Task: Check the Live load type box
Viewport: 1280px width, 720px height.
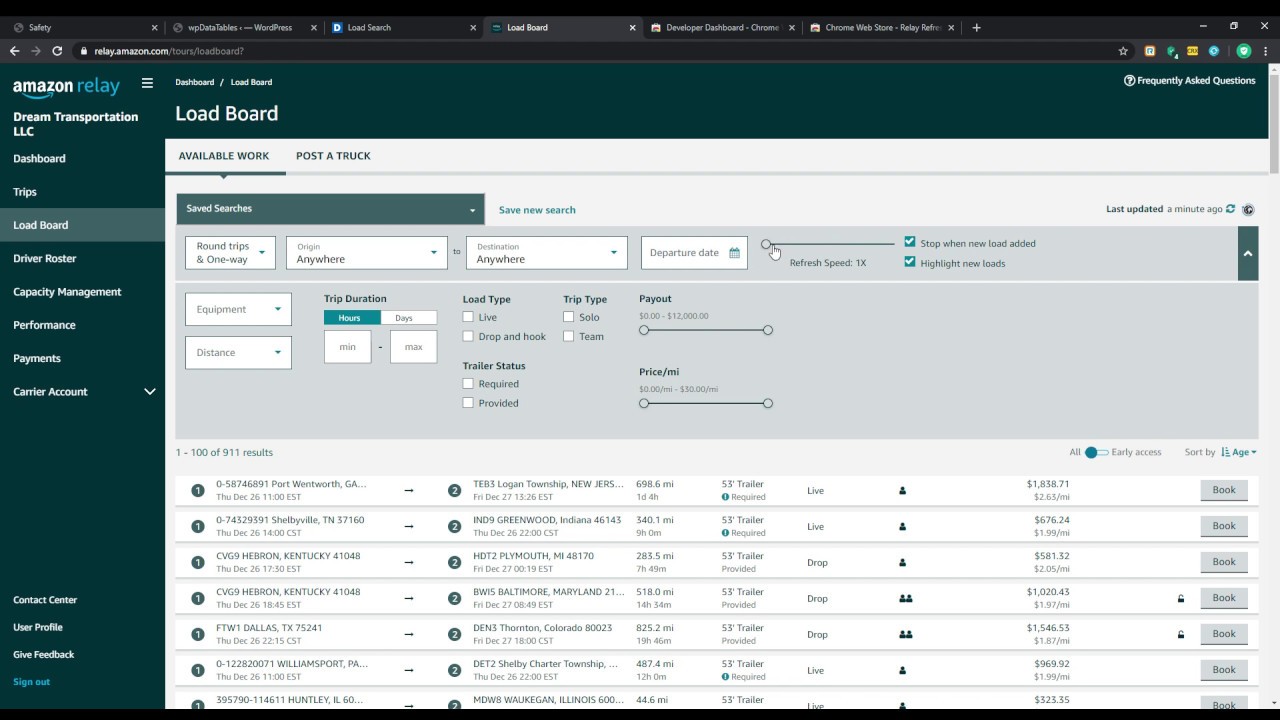Action: point(468,317)
